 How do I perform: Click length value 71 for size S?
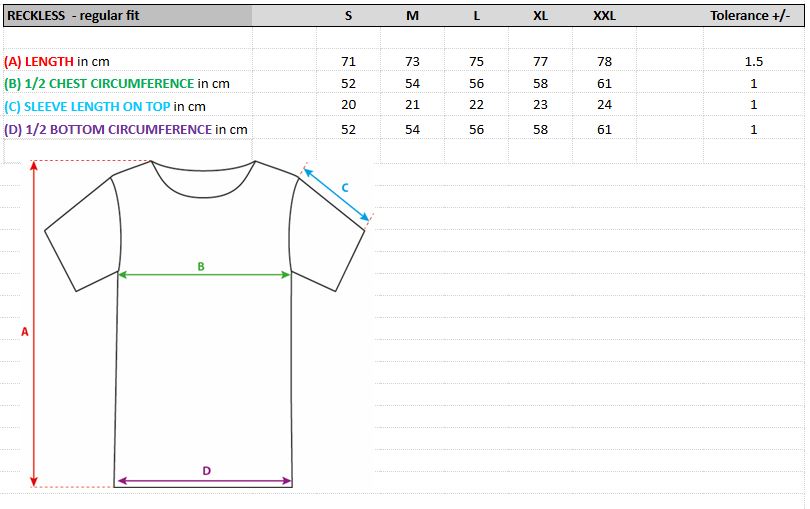click(349, 61)
